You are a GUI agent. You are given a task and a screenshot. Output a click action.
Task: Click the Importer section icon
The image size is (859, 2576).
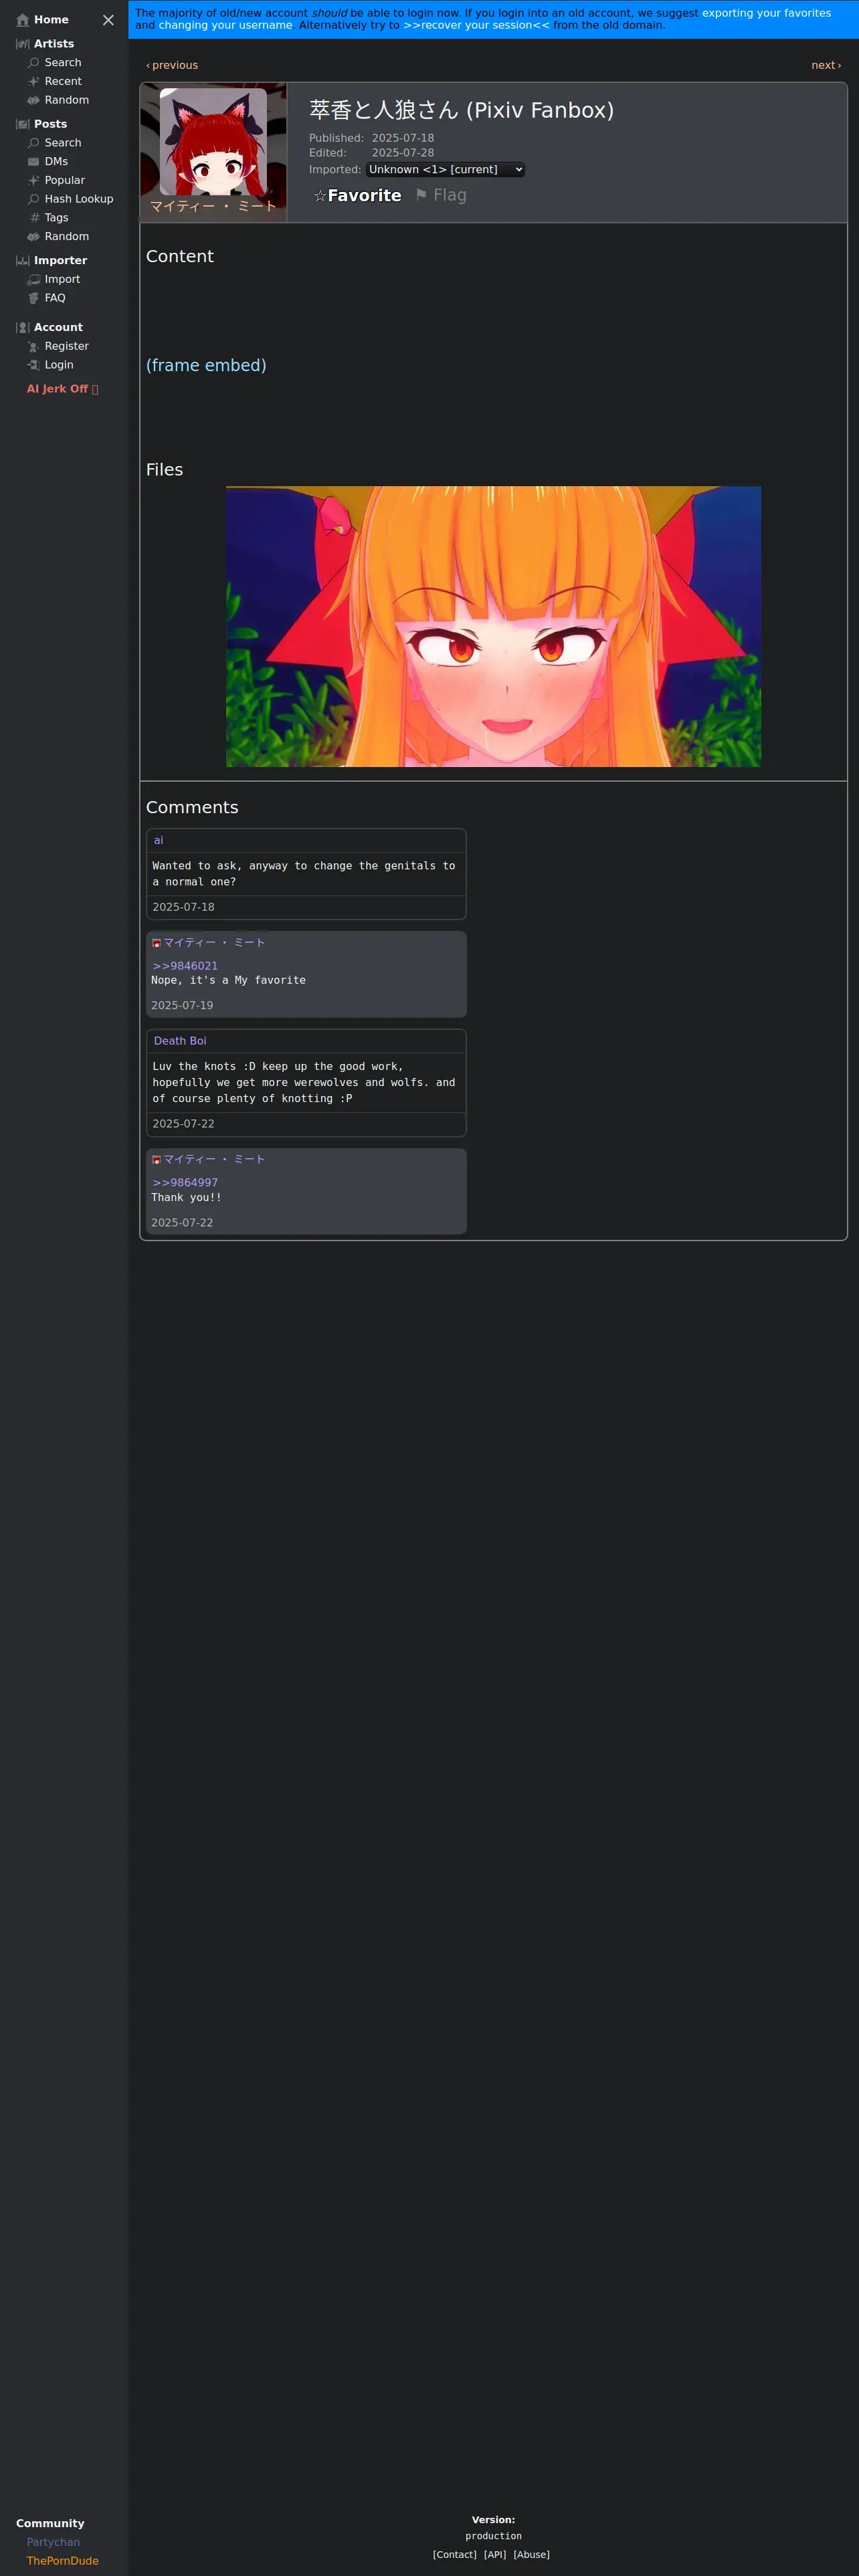tap(22, 260)
